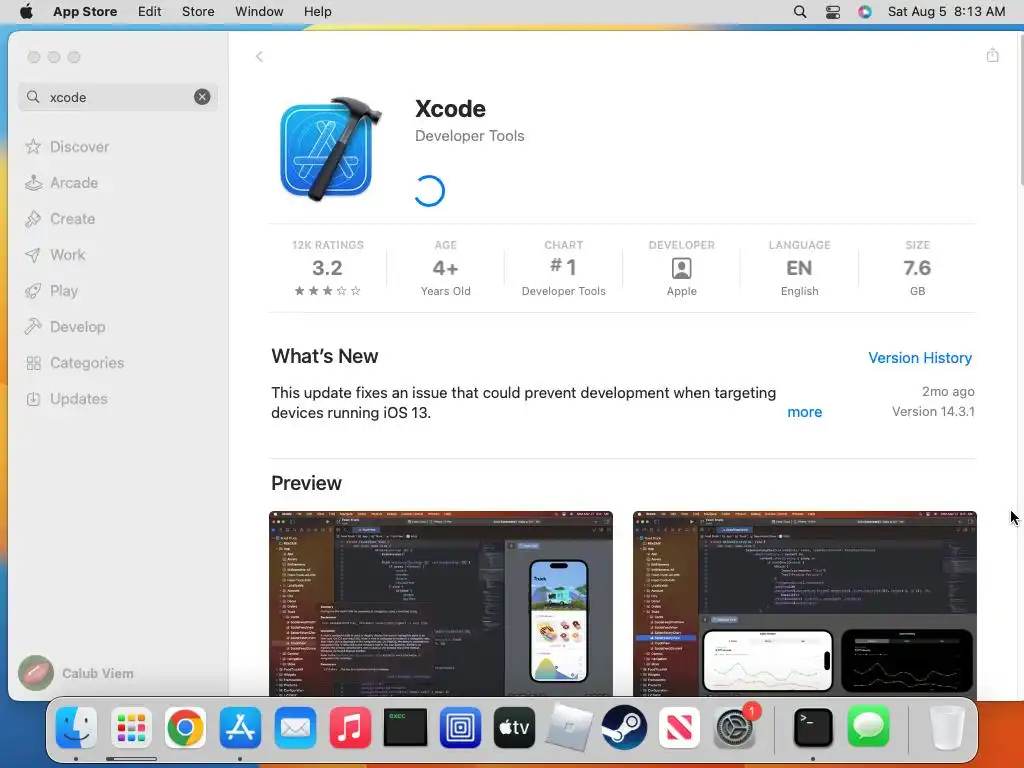Open the Arcade section
This screenshot has height=768, width=1024.
(x=61, y=183)
